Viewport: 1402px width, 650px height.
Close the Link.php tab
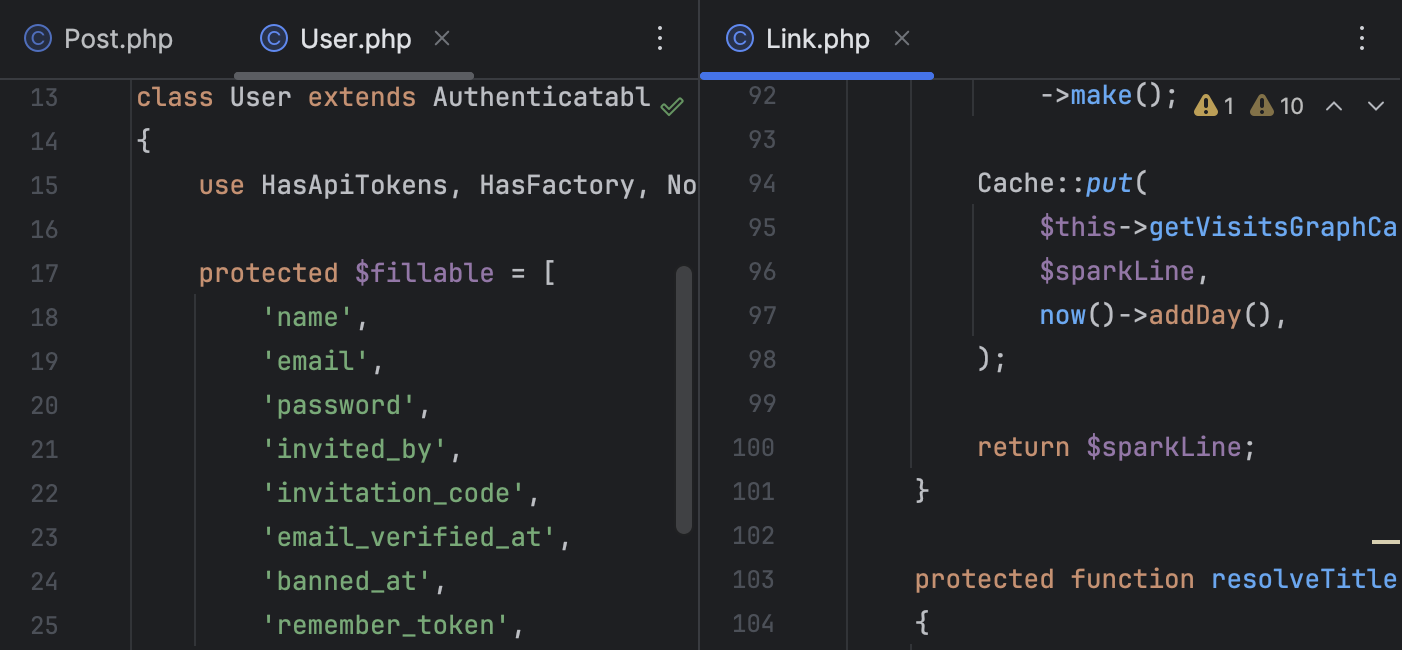pos(901,38)
